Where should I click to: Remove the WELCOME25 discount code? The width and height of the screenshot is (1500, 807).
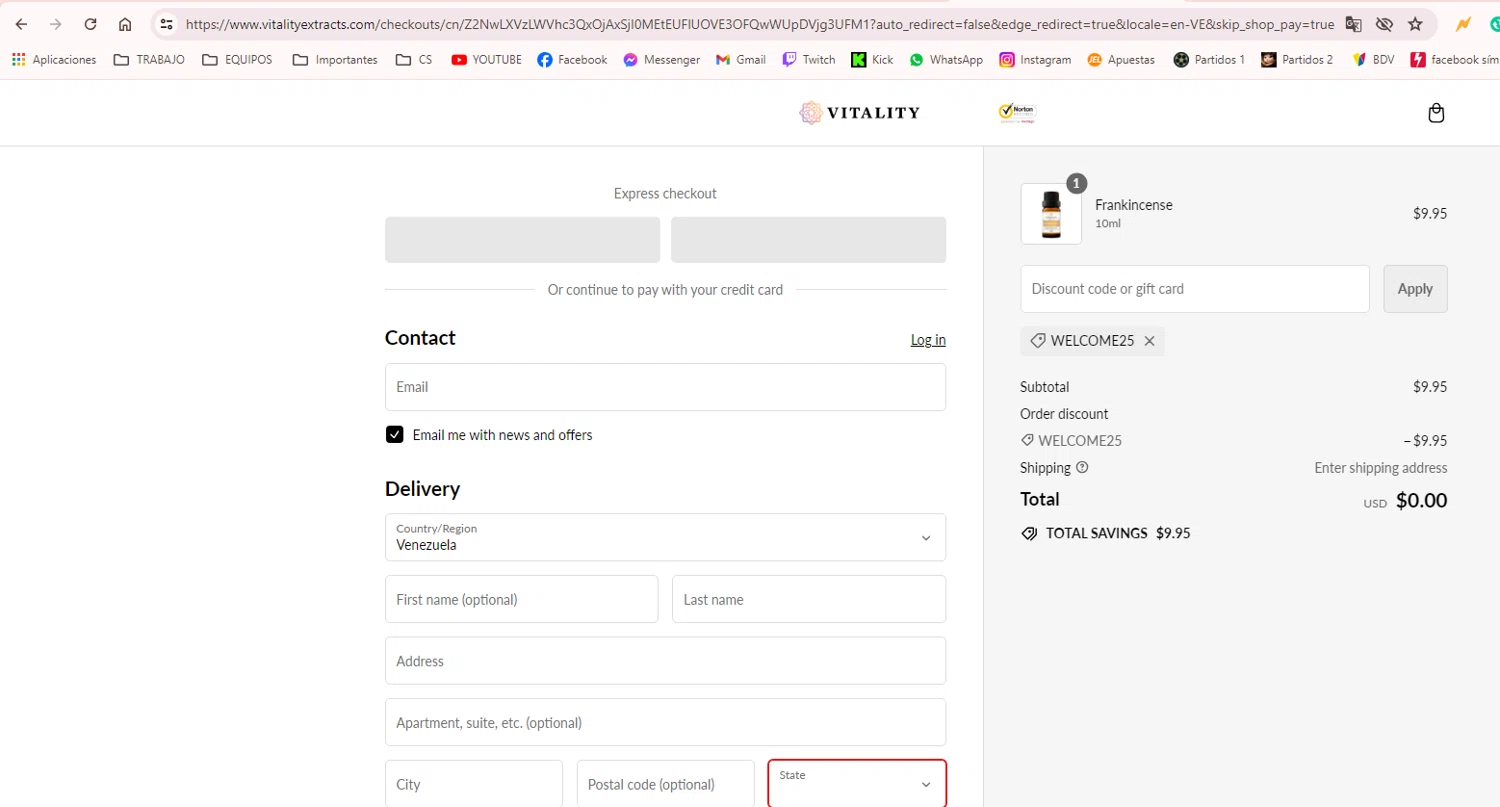point(1149,341)
